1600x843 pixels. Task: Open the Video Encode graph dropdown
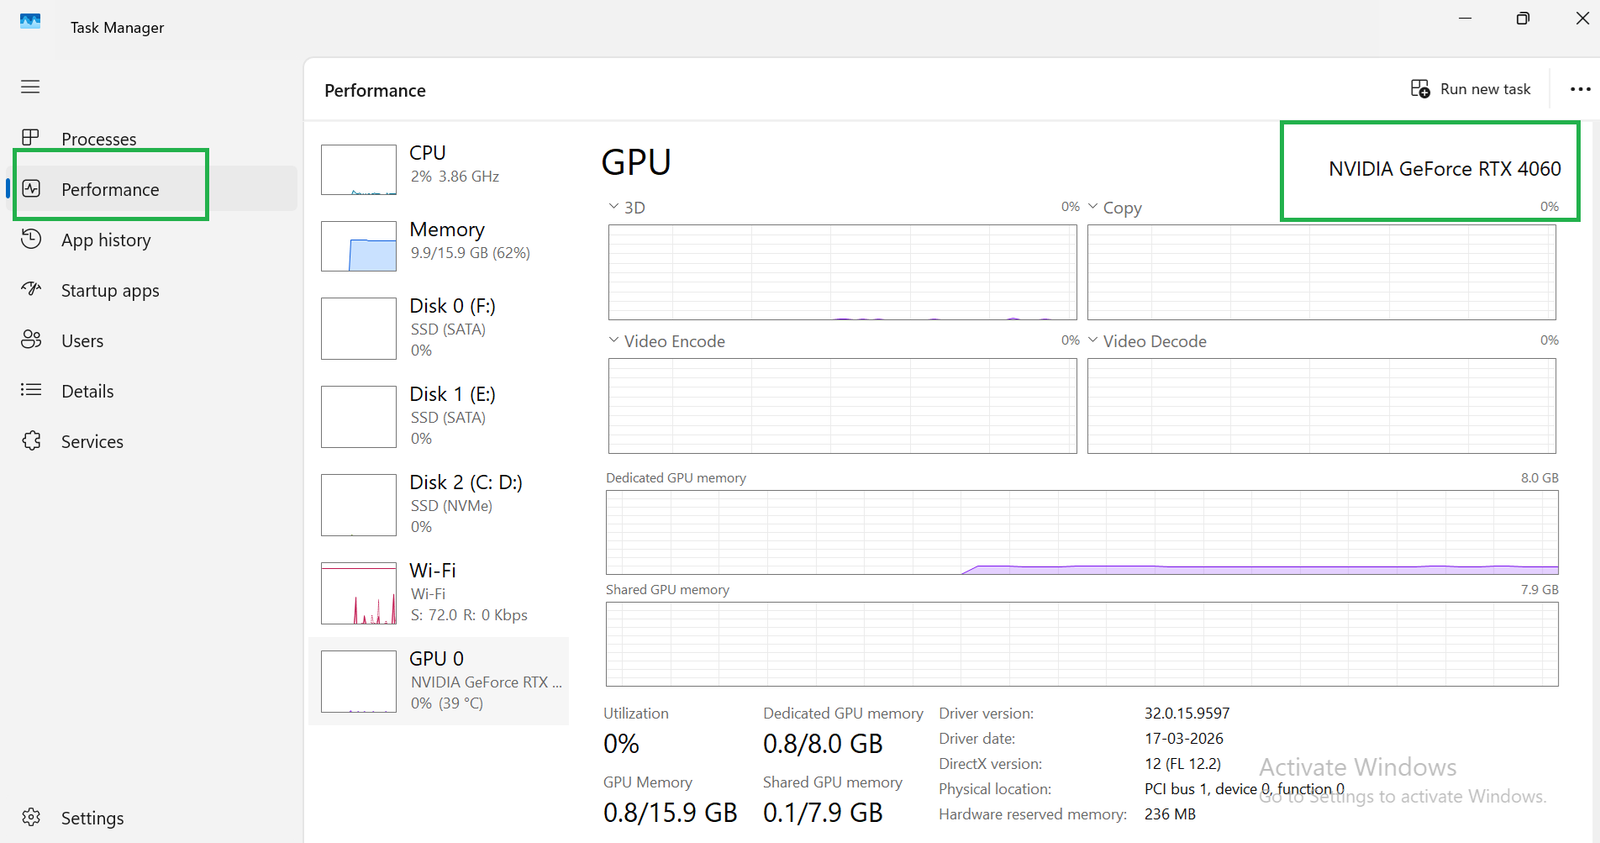[613, 340]
